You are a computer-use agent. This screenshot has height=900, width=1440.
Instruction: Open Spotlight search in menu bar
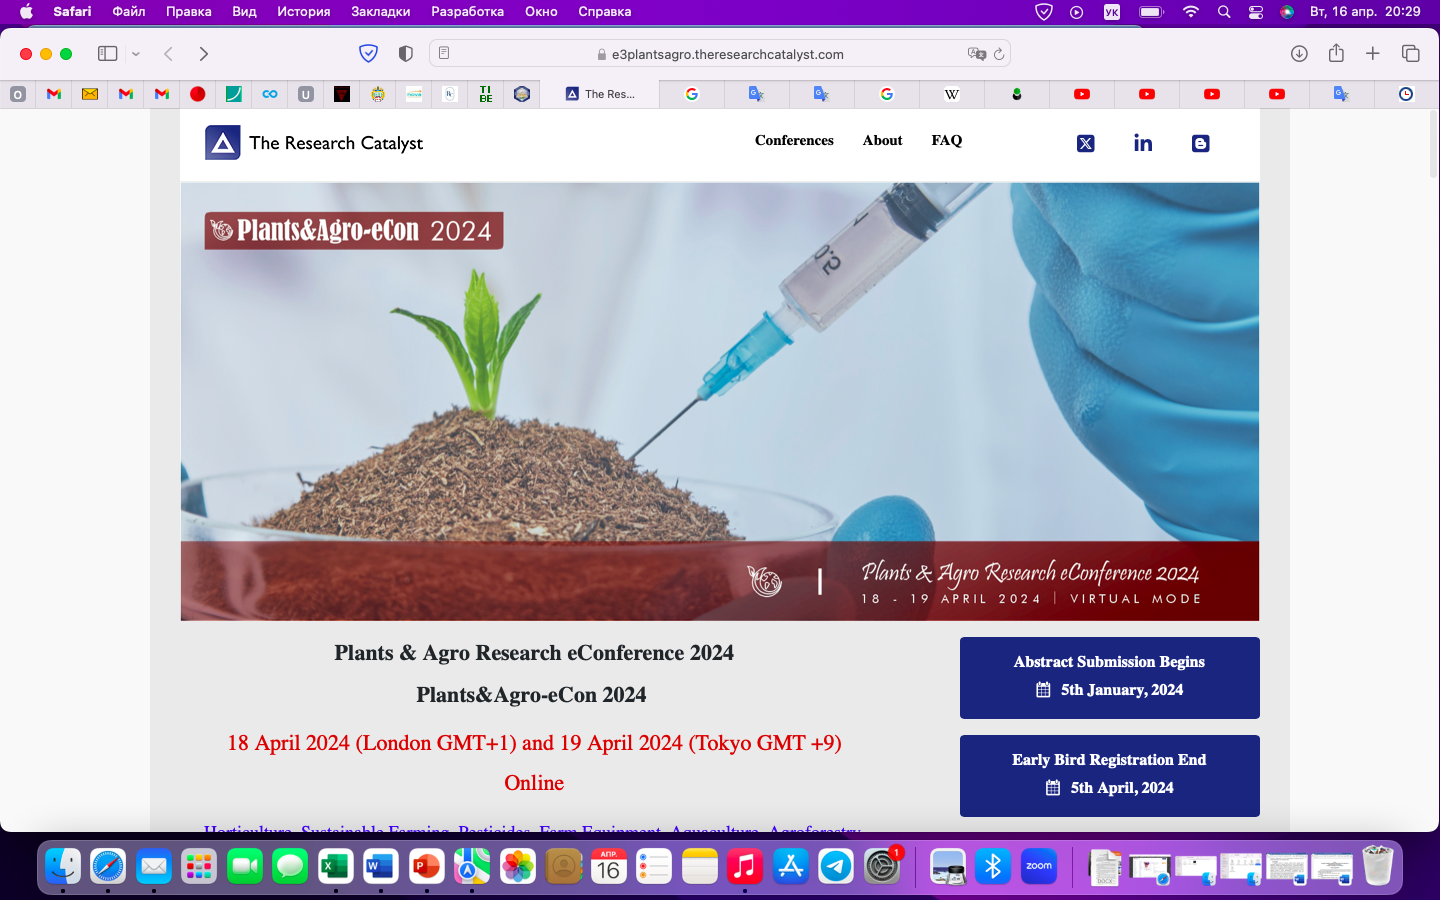1224,12
